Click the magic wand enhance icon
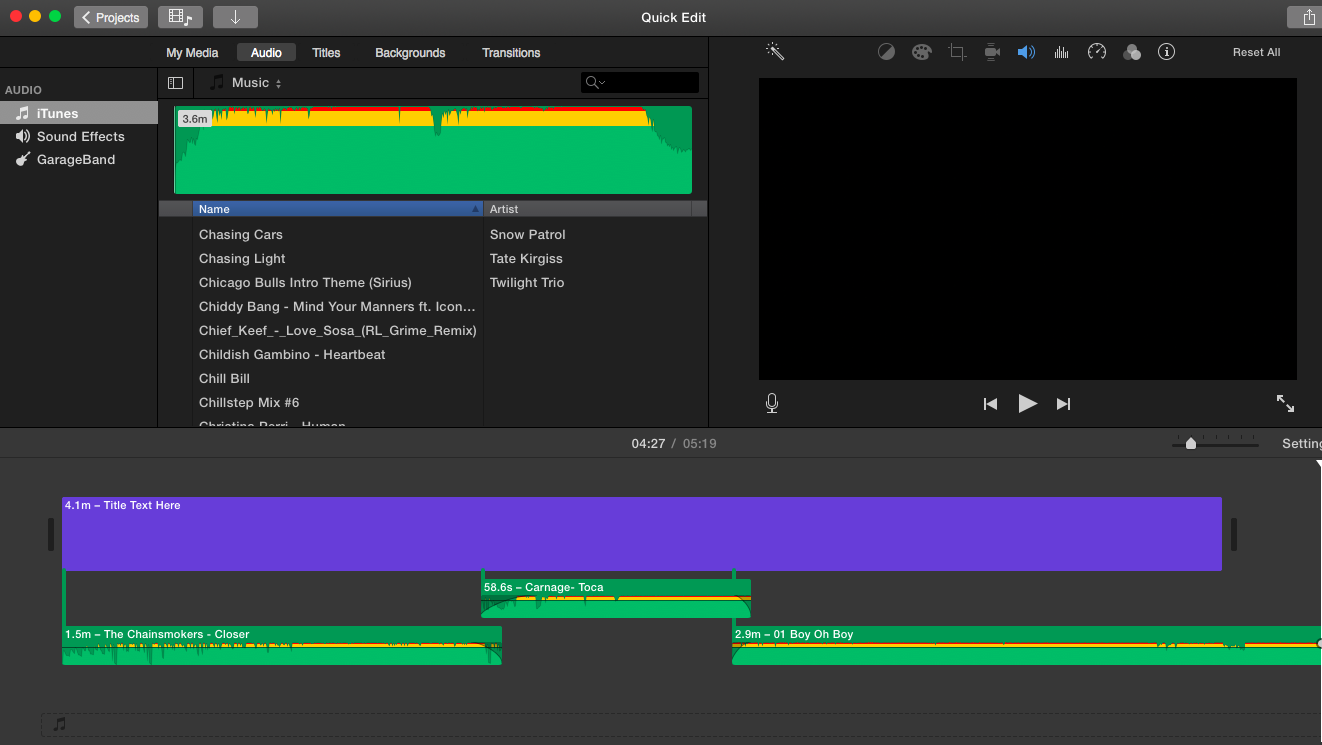Screen dimensions: 1322x745 [x=775, y=51]
